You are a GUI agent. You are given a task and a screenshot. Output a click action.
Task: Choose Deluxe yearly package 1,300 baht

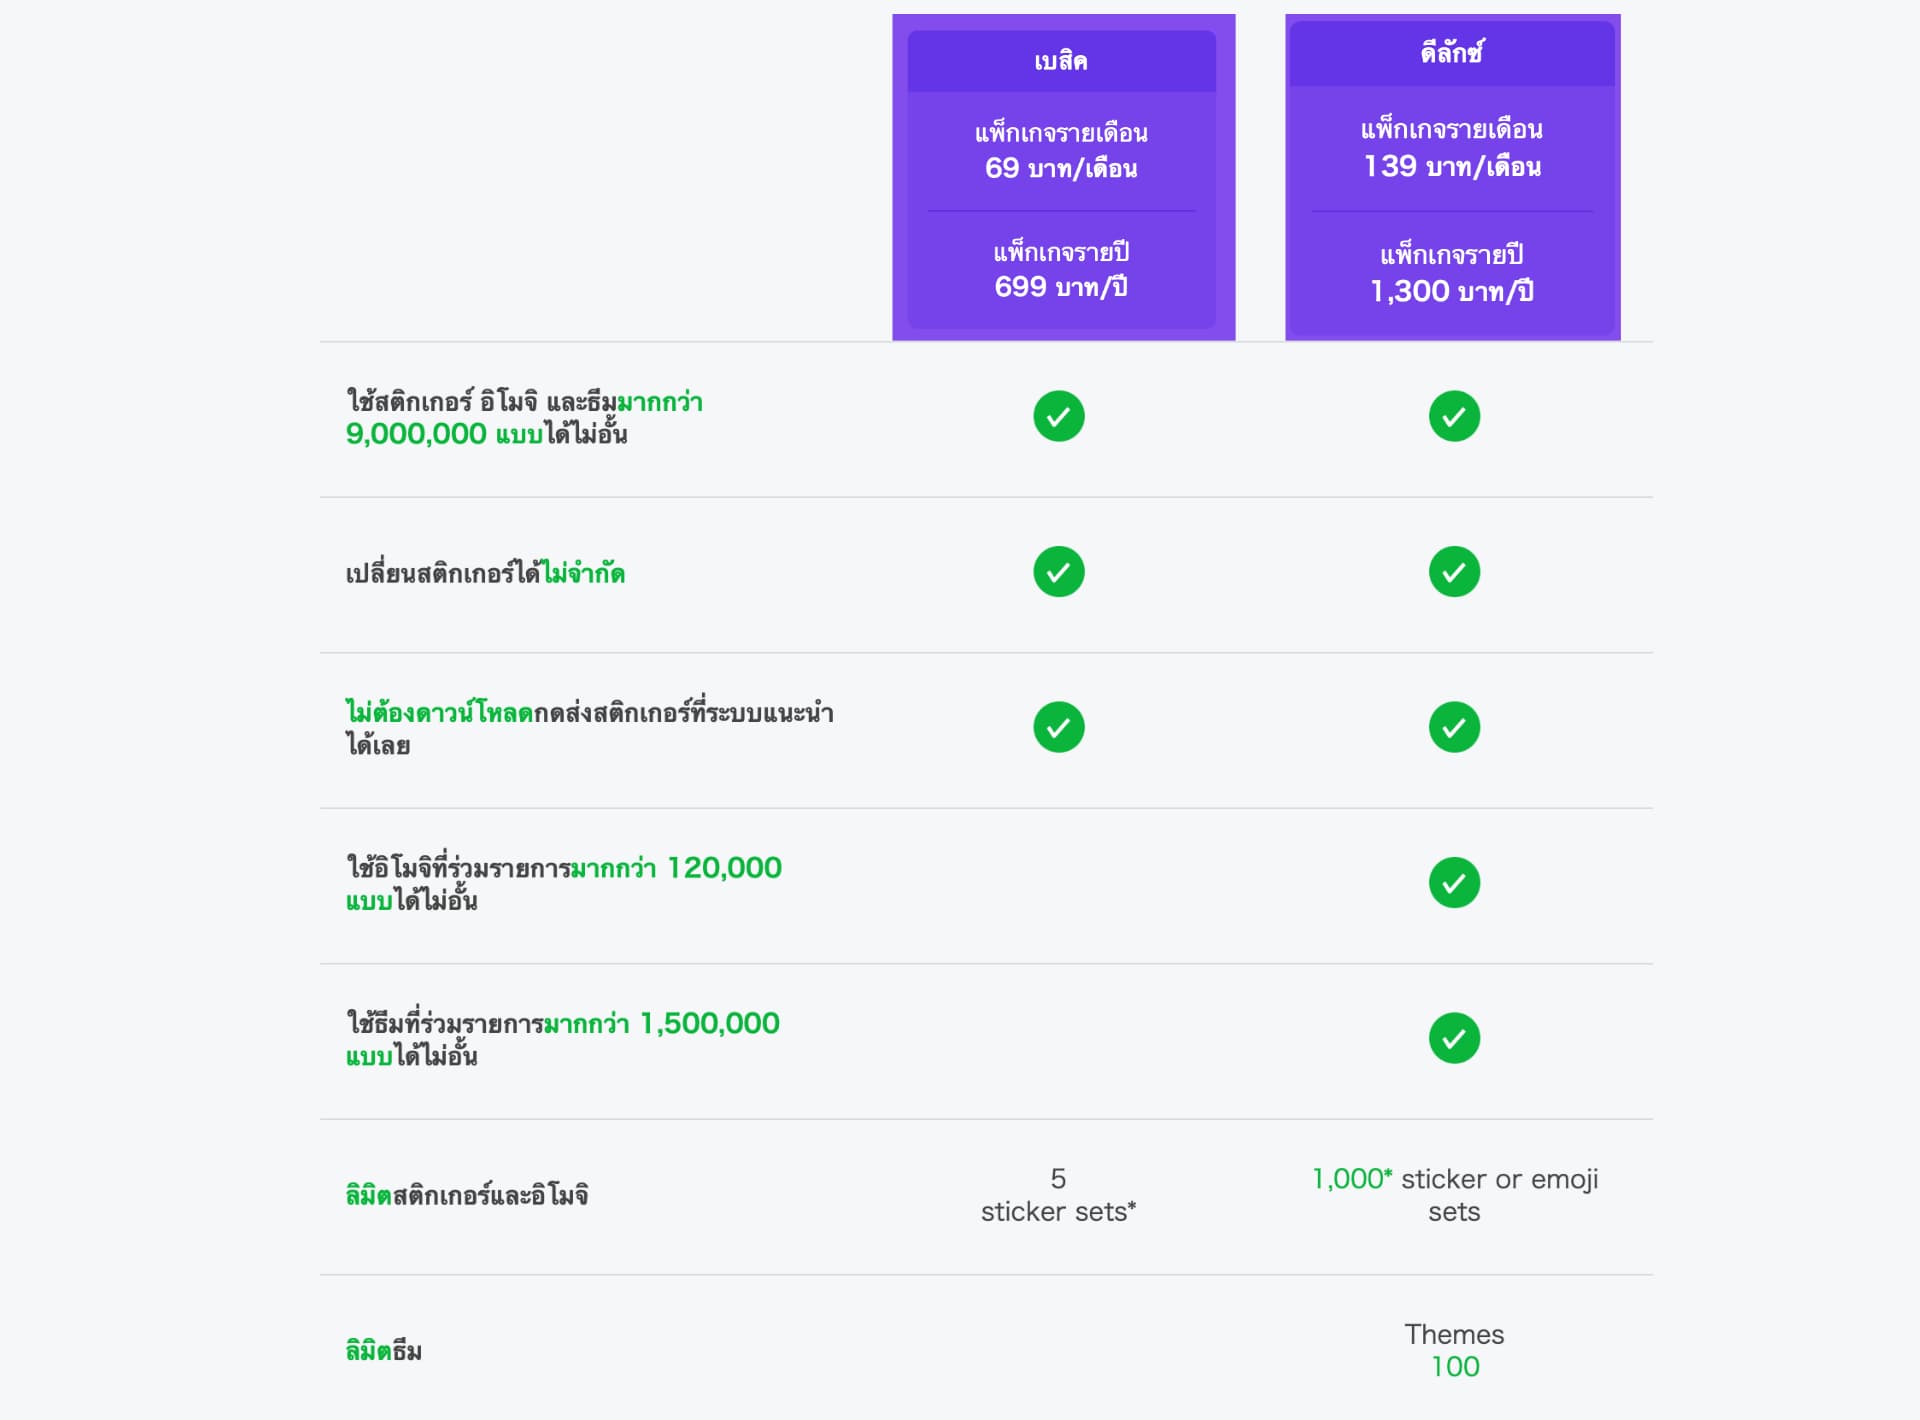(x=1452, y=273)
